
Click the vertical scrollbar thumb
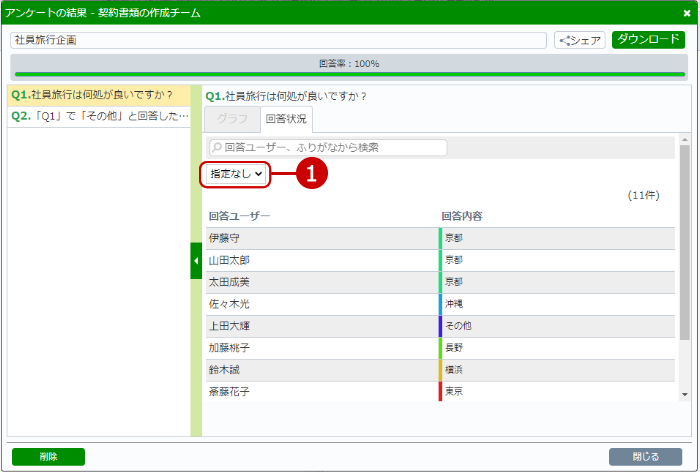click(684, 242)
